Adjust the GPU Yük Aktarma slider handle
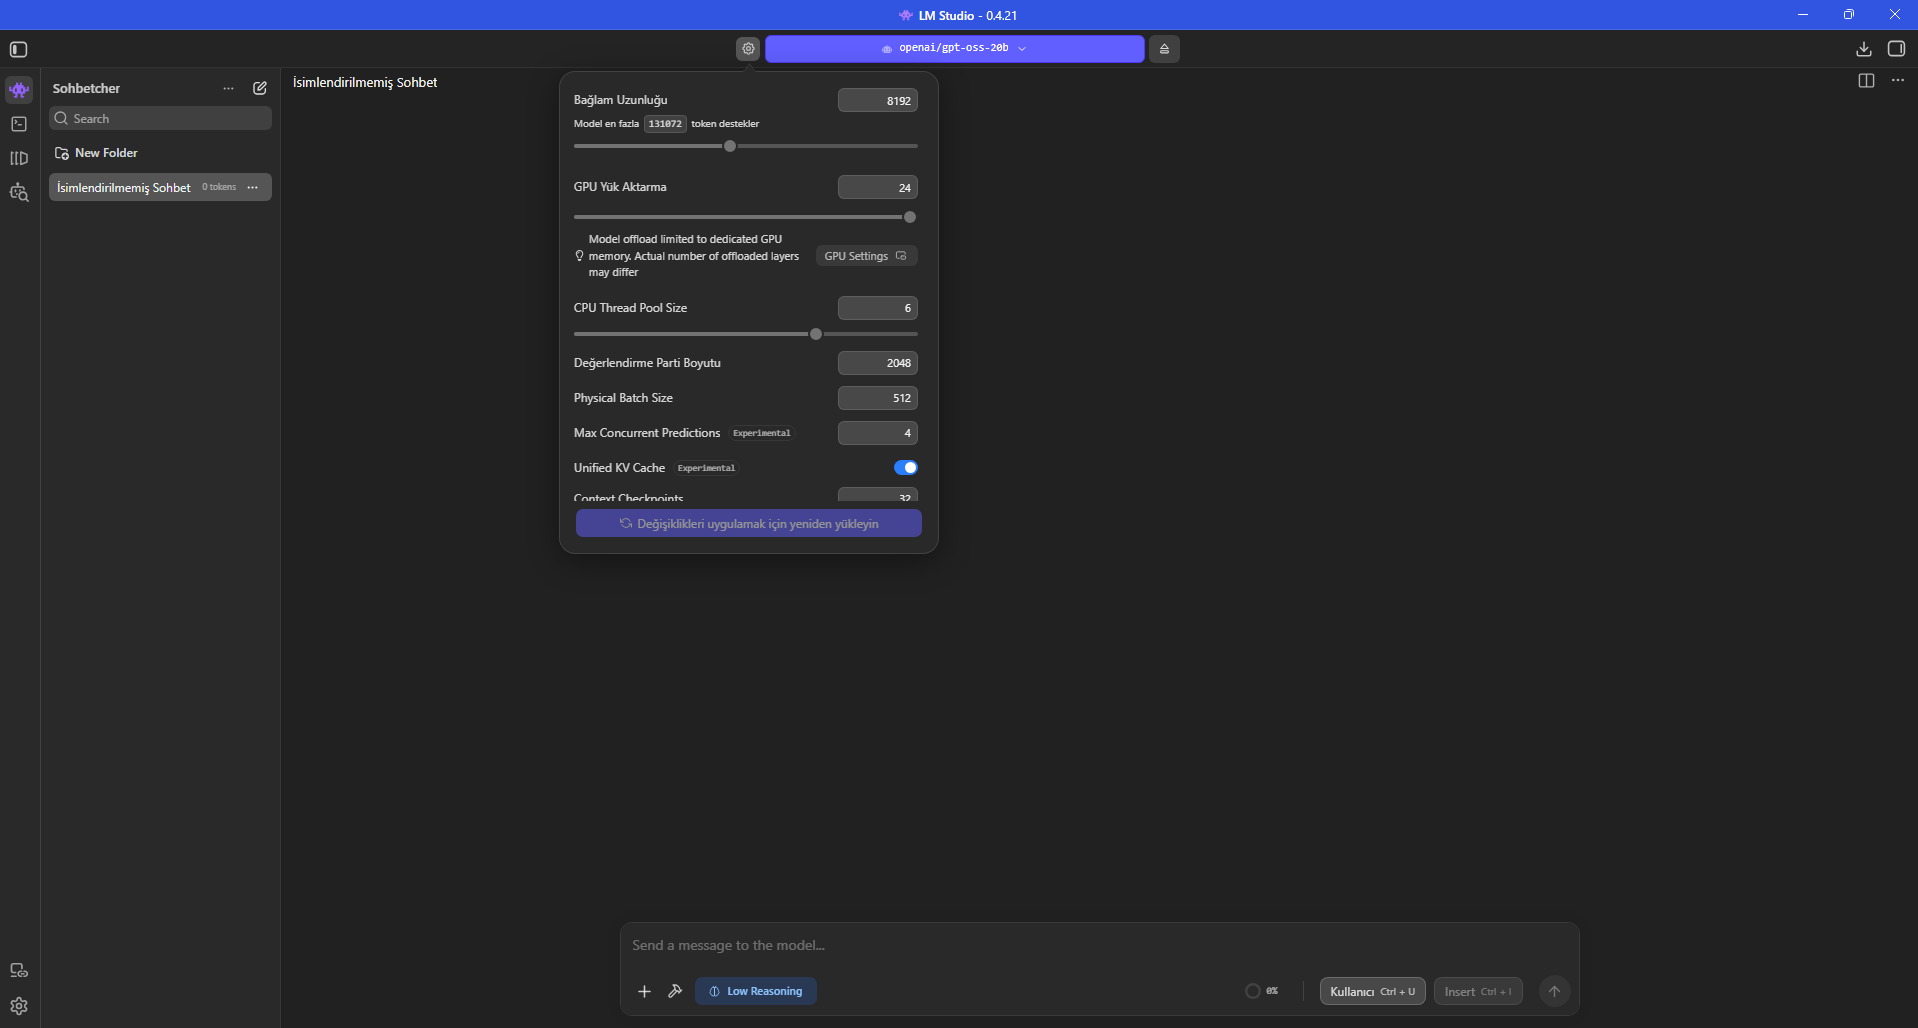Viewport: 1918px width, 1028px height. [910, 217]
